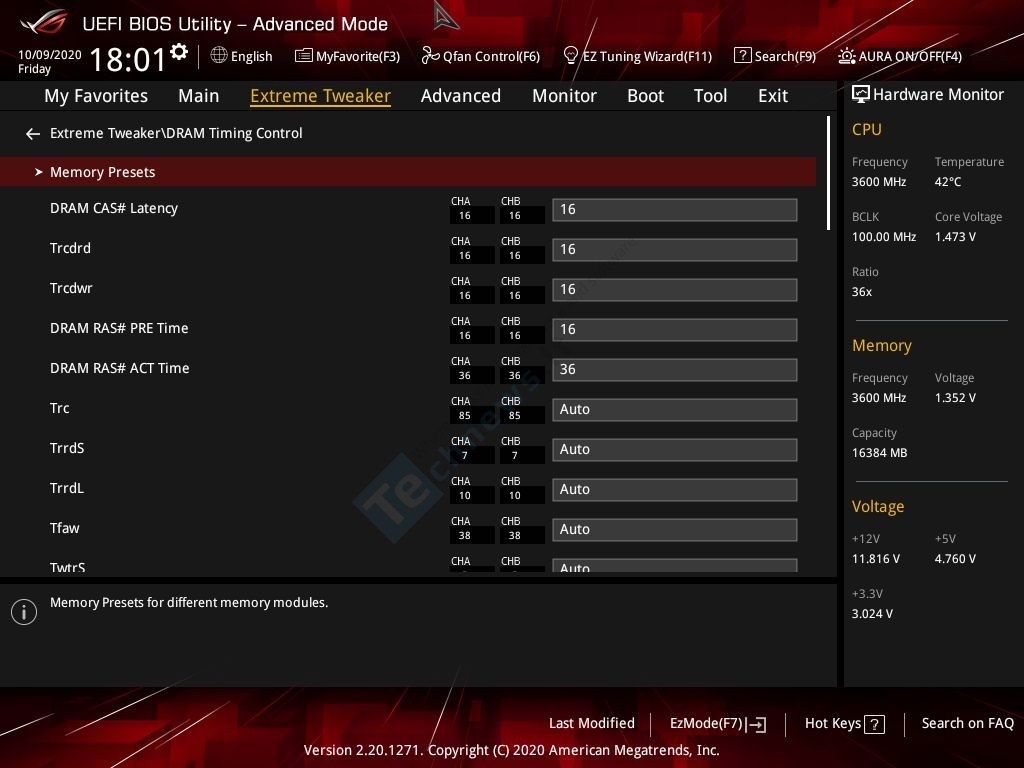Switch to the Main tab
This screenshot has height=768, width=1024.
click(x=199, y=96)
